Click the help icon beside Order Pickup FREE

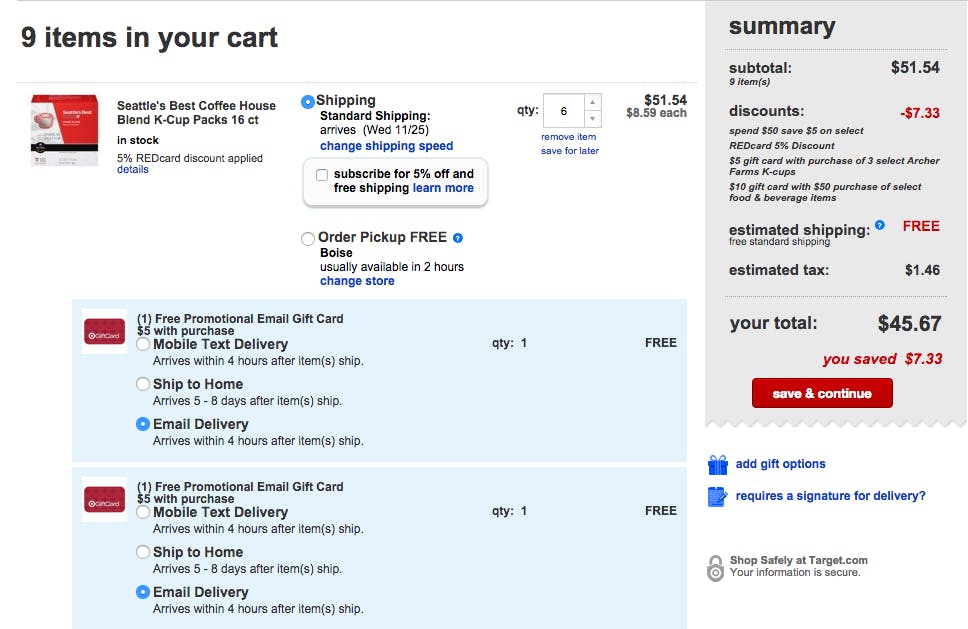458,238
